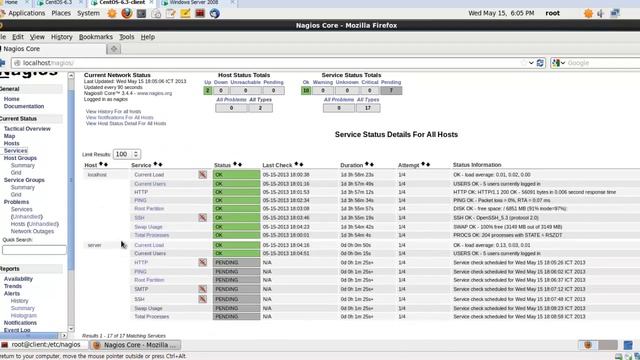Click the server host link
This screenshot has width=640, height=360.
[94, 245]
